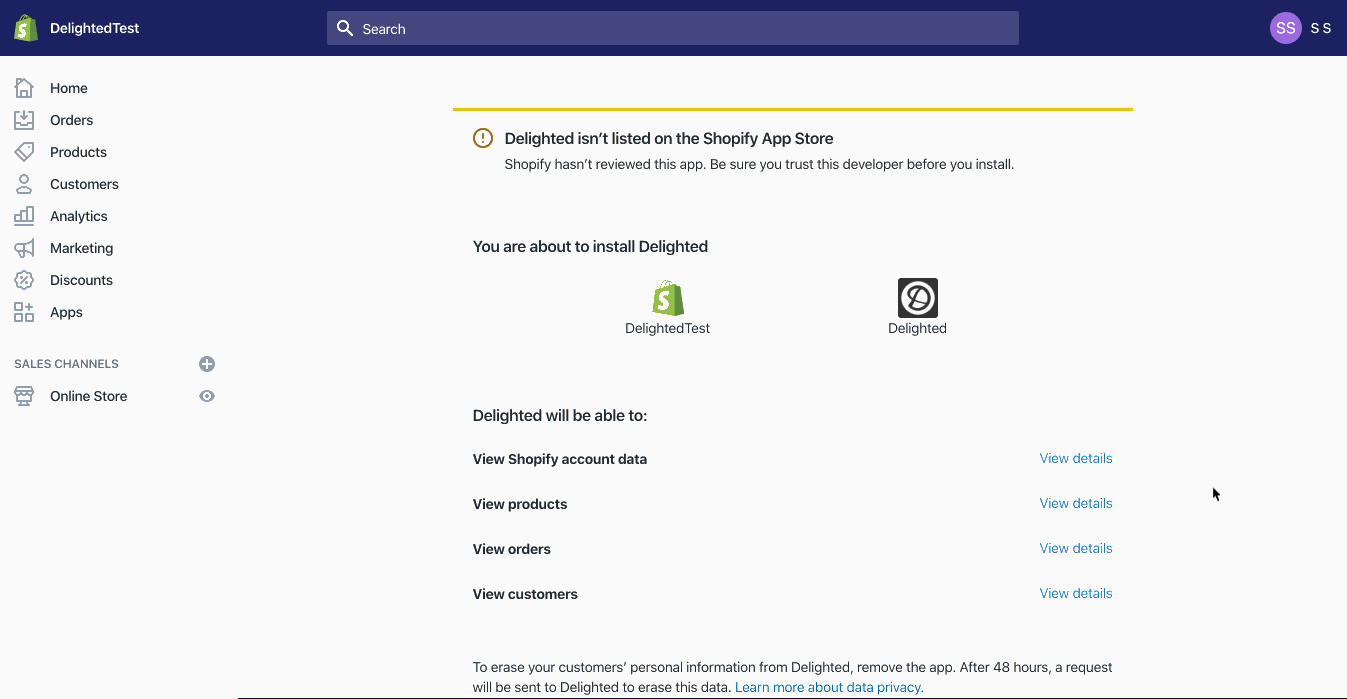
Task: Click the Analytics bar chart icon
Action: [x=24, y=216]
